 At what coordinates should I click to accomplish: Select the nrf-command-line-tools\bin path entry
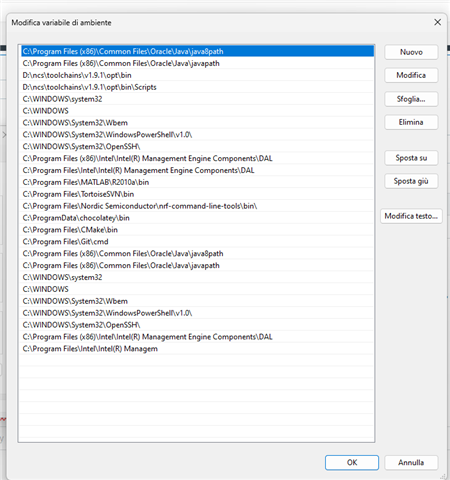coord(197,206)
